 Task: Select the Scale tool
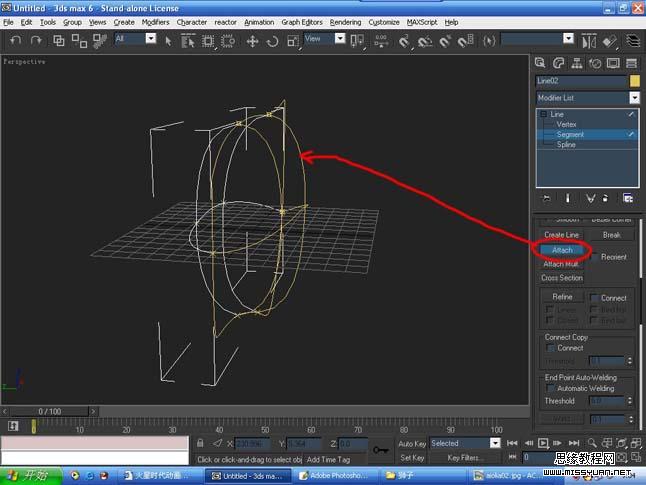click(x=293, y=41)
